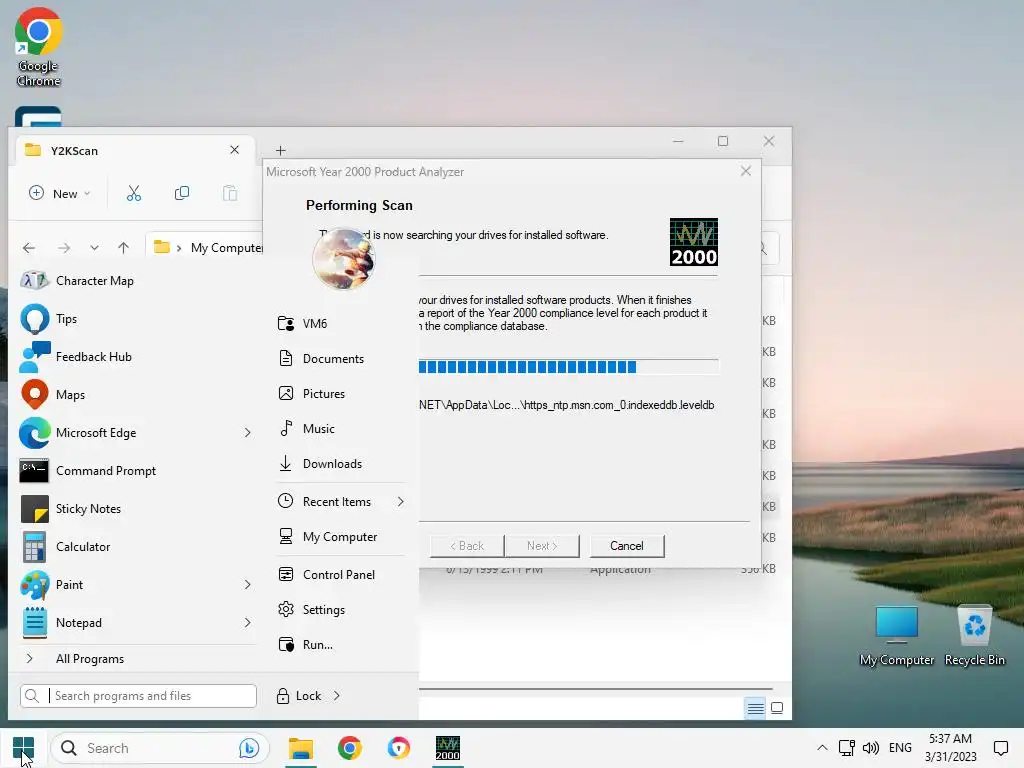1024x768 pixels.
Task: Cancel the Year 2000 scan
Action: (627, 546)
